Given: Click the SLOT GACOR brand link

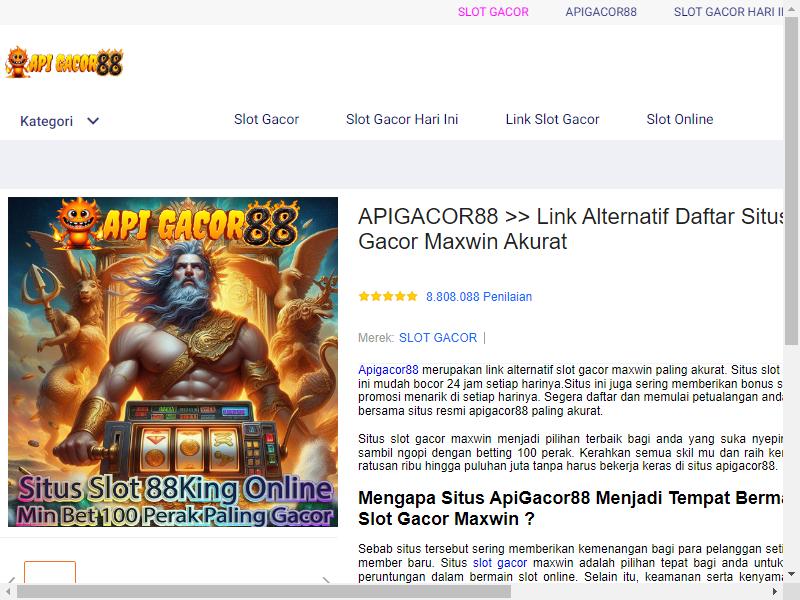Looking at the screenshot, I should 438,338.
